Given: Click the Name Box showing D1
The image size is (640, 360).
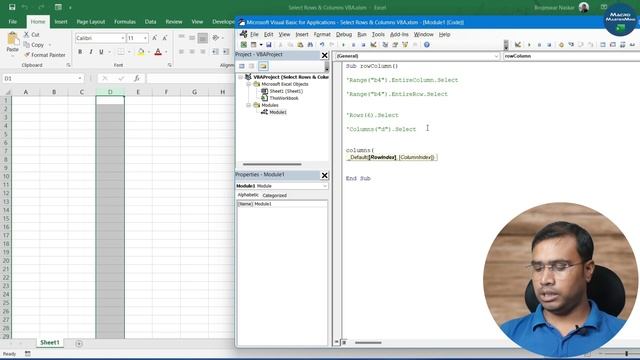Looking at the screenshot, I should click(x=39, y=78).
